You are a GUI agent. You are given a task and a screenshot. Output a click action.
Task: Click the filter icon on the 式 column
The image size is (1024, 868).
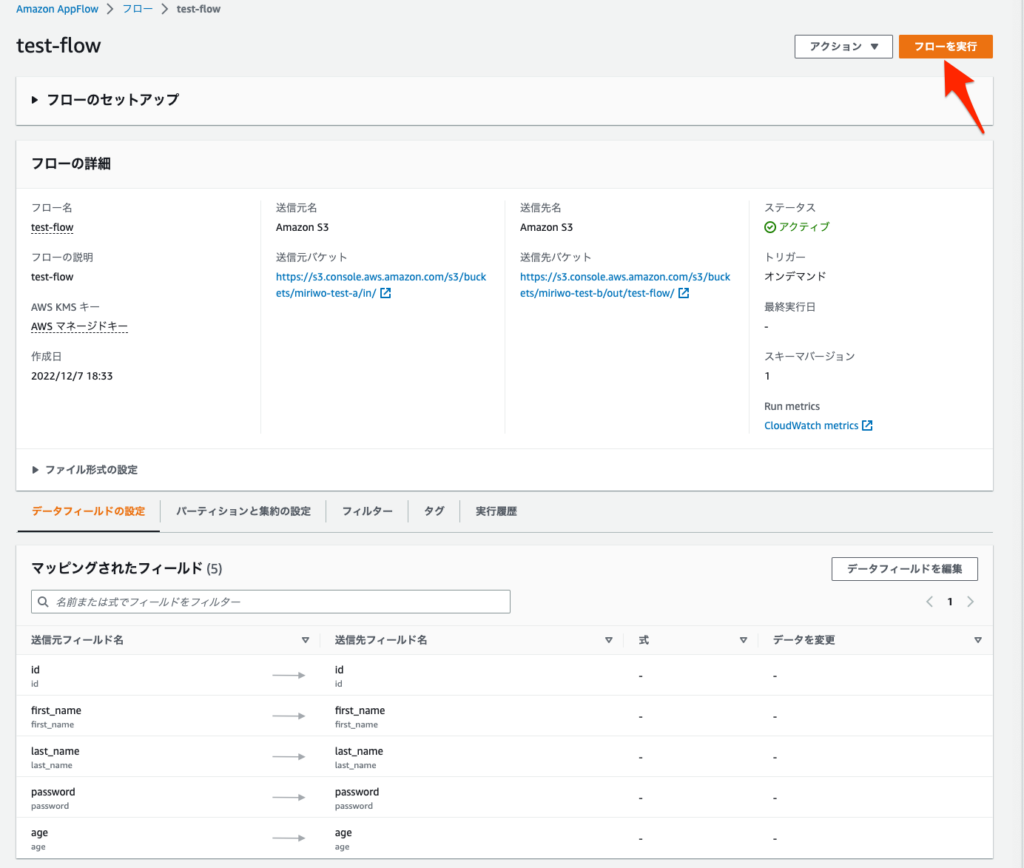click(x=741, y=639)
